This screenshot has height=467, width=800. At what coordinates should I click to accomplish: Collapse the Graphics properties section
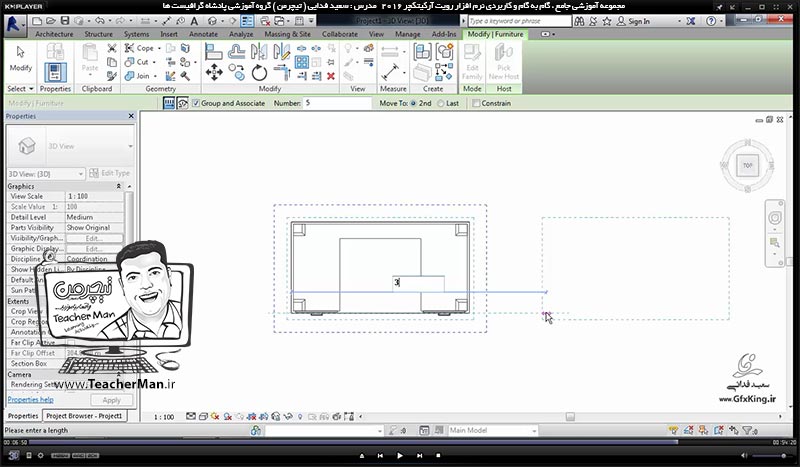pos(119,186)
